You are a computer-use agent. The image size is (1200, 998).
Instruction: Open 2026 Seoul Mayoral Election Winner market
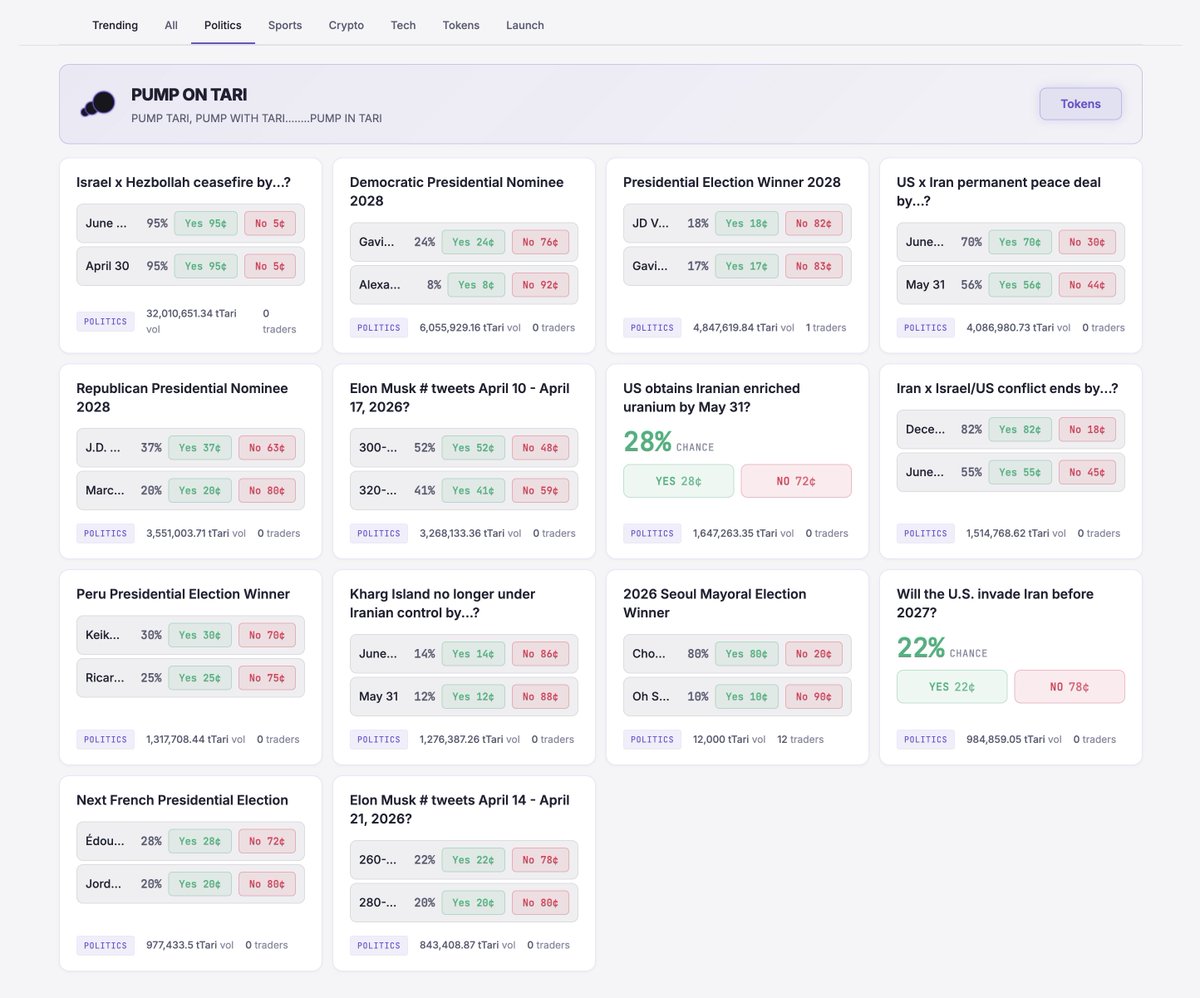click(x=714, y=604)
